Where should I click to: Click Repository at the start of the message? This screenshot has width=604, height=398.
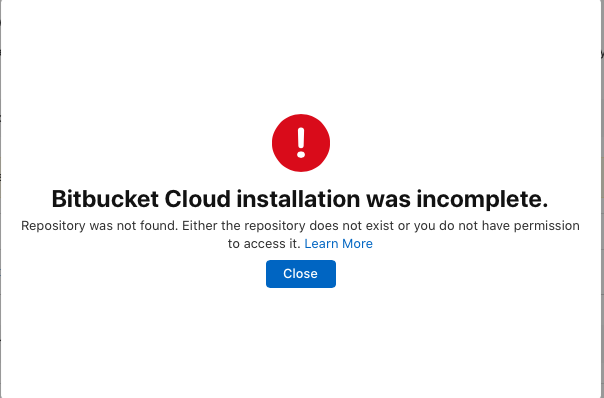click(x=54, y=225)
